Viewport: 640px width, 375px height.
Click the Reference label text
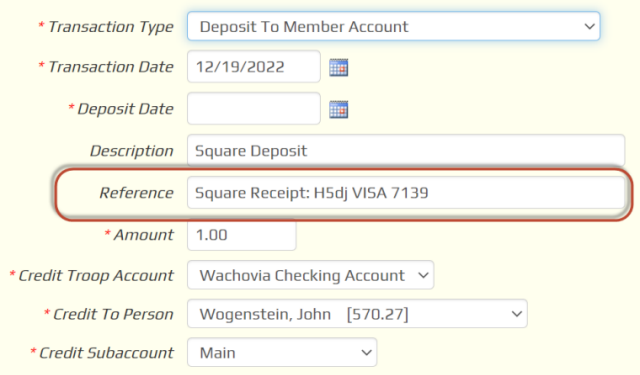[136, 193]
